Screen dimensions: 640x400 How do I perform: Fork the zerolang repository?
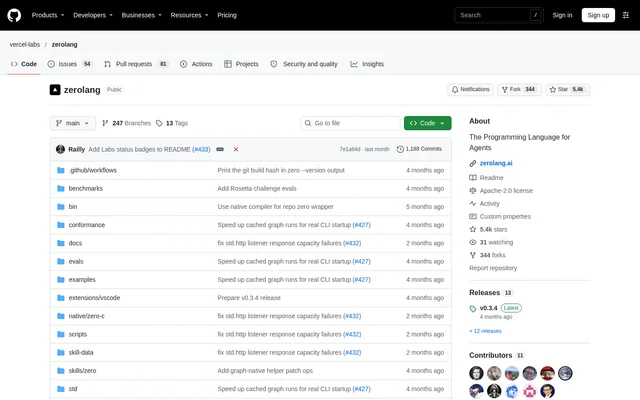pos(519,89)
